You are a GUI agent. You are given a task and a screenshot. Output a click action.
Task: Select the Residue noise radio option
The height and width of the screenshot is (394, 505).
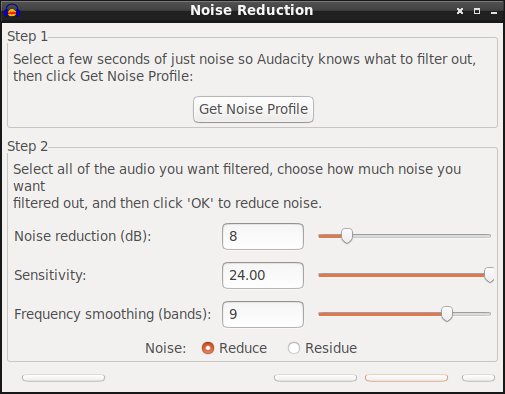[294, 348]
